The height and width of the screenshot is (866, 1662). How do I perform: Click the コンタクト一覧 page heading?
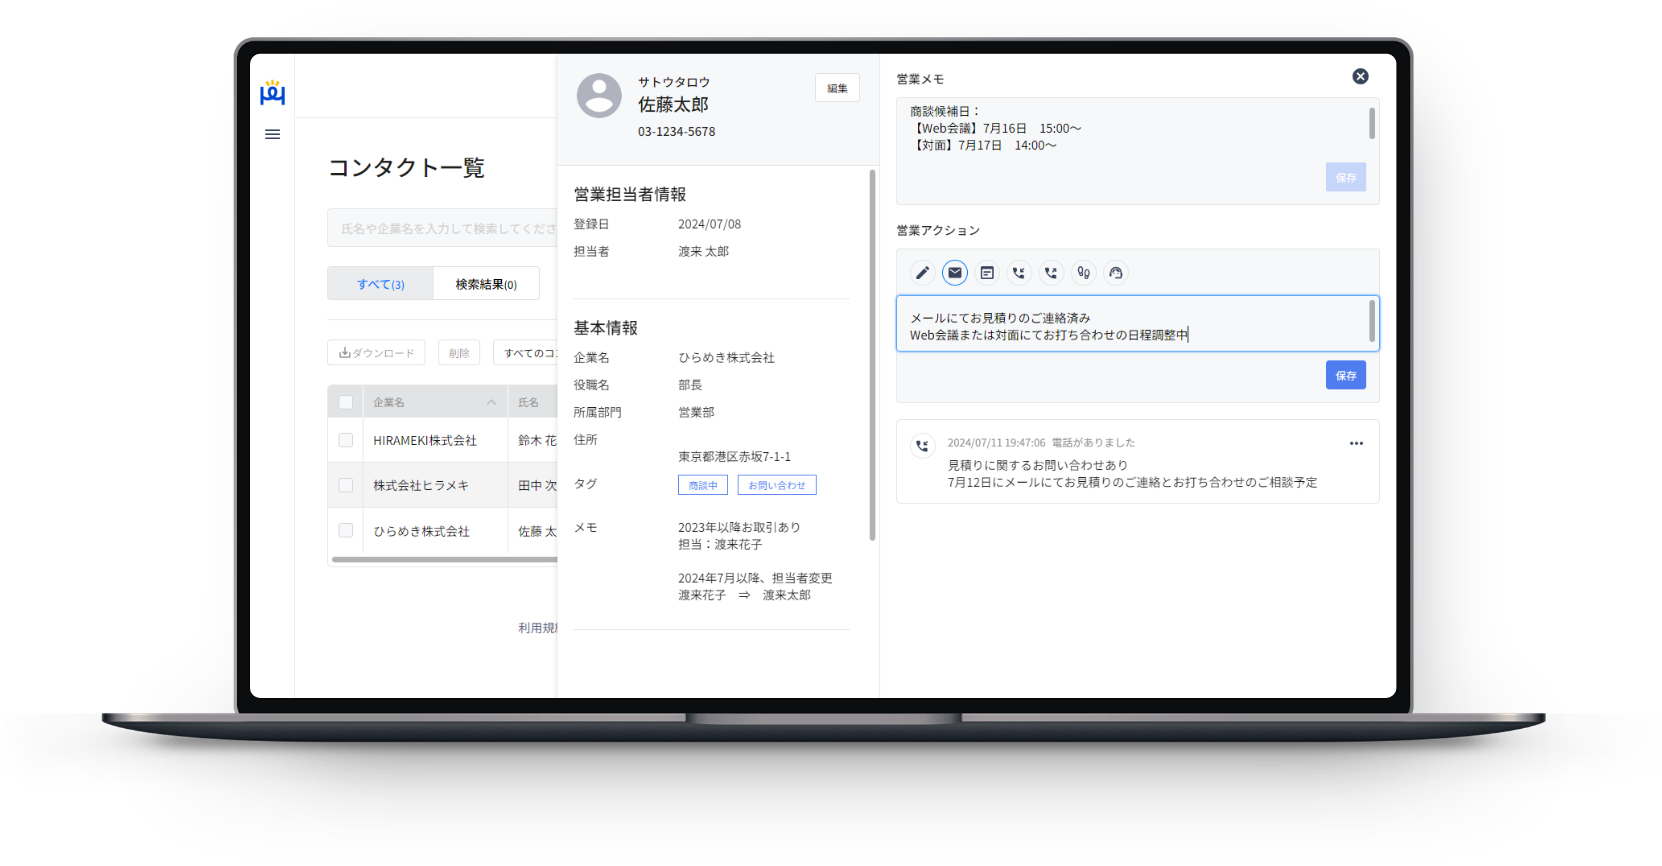(x=406, y=167)
